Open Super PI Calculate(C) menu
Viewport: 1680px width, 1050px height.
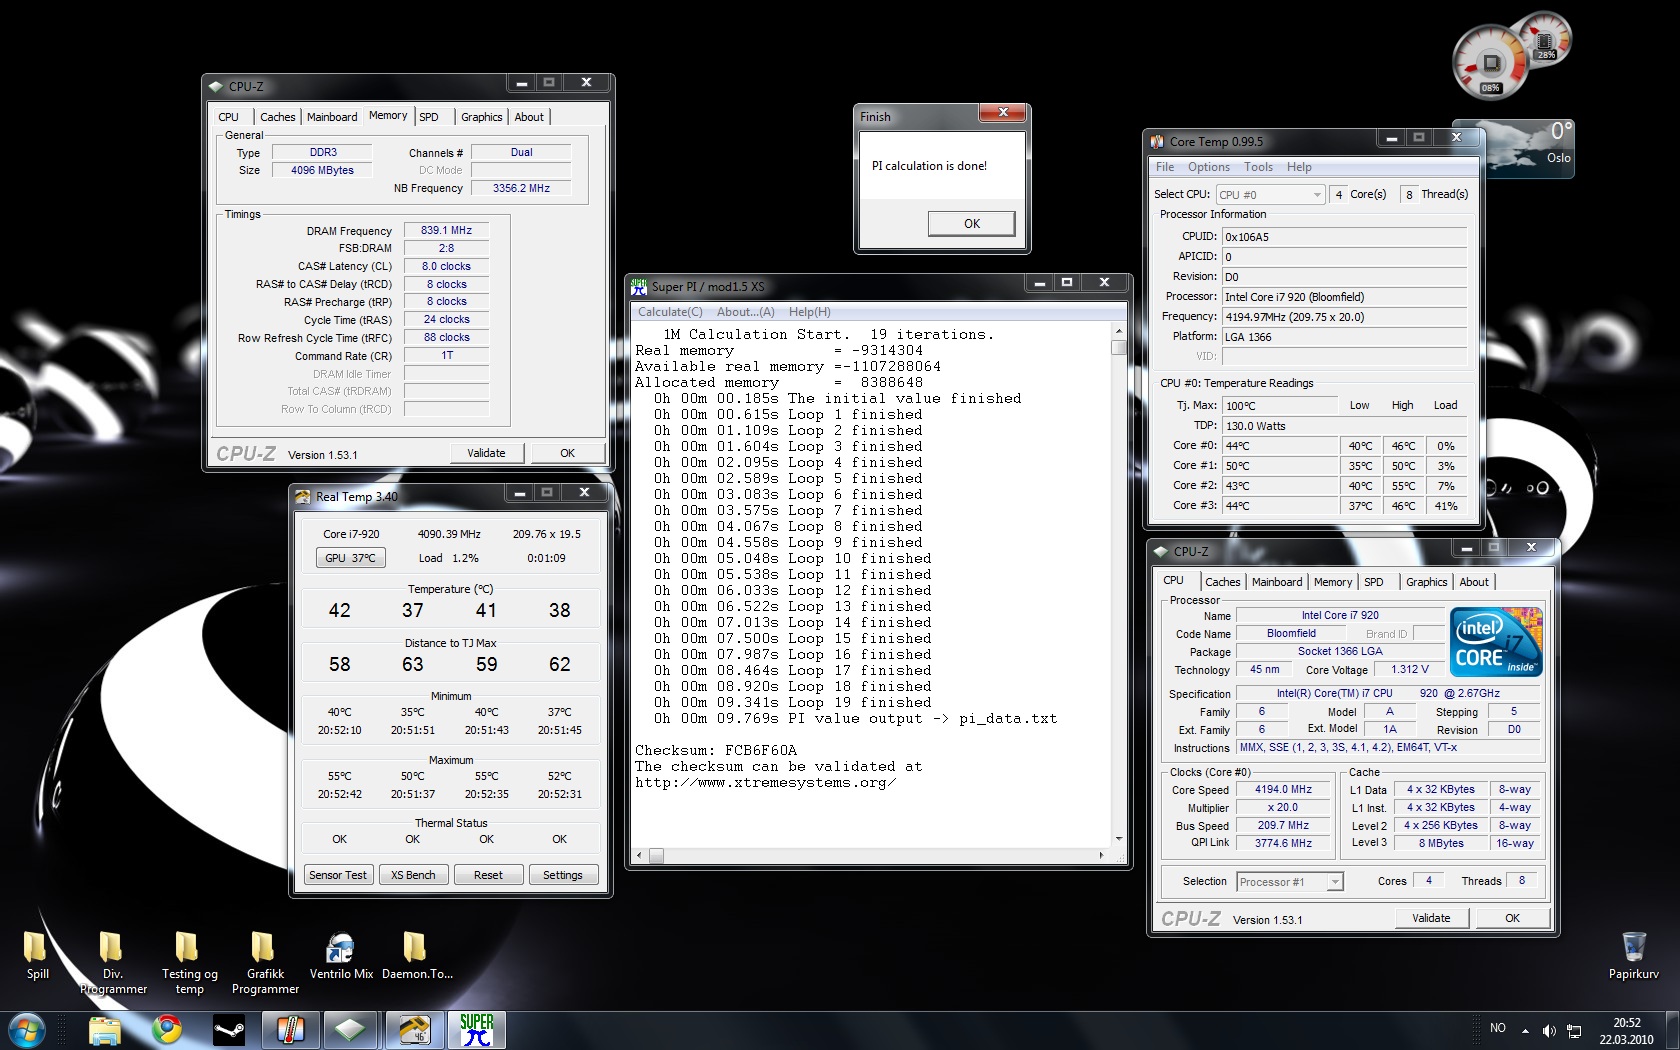point(670,312)
